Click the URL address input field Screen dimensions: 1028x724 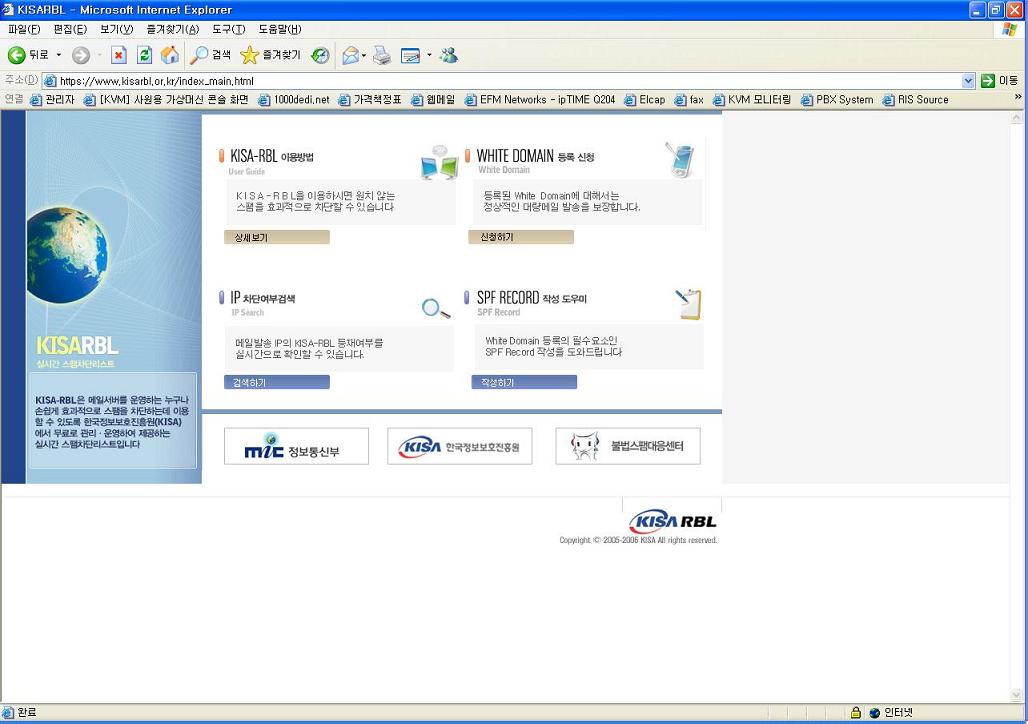pyautogui.click(x=500, y=81)
